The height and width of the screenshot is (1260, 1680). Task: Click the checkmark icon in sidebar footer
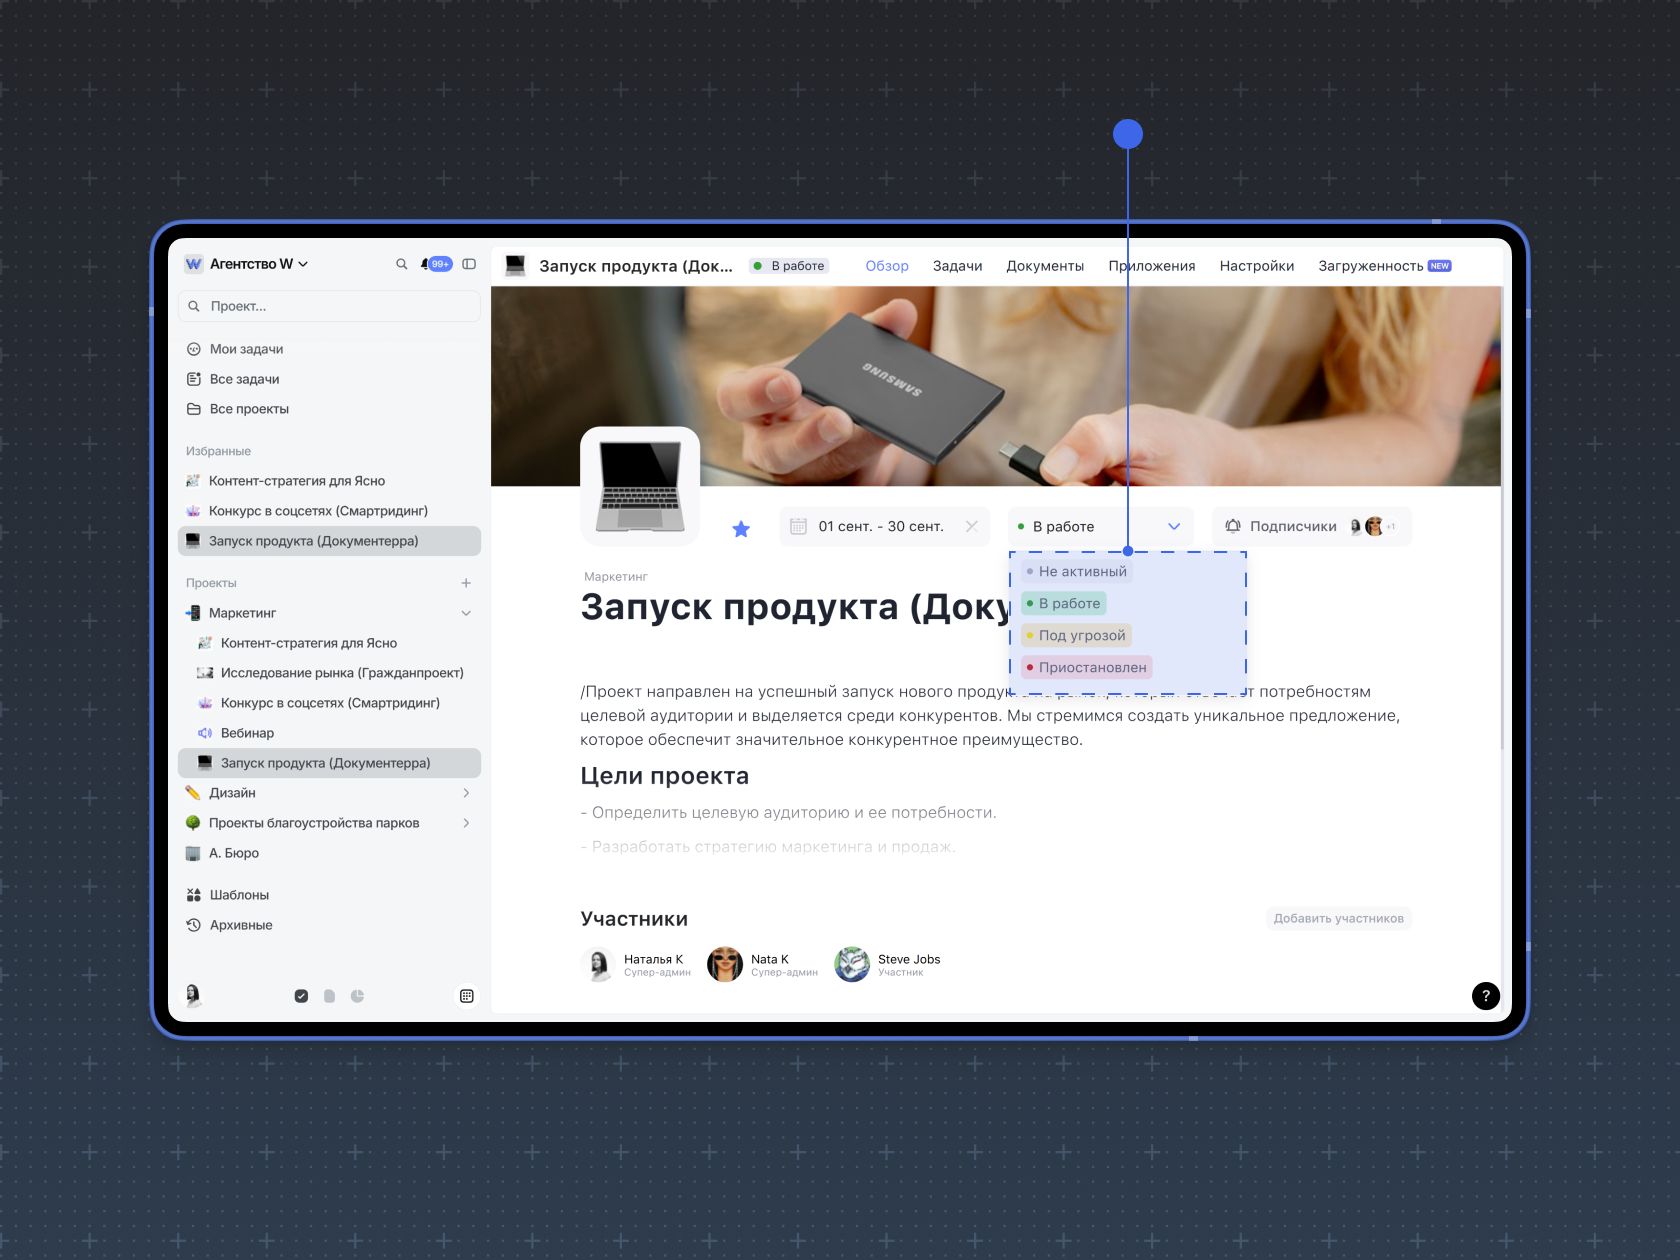[x=301, y=996]
